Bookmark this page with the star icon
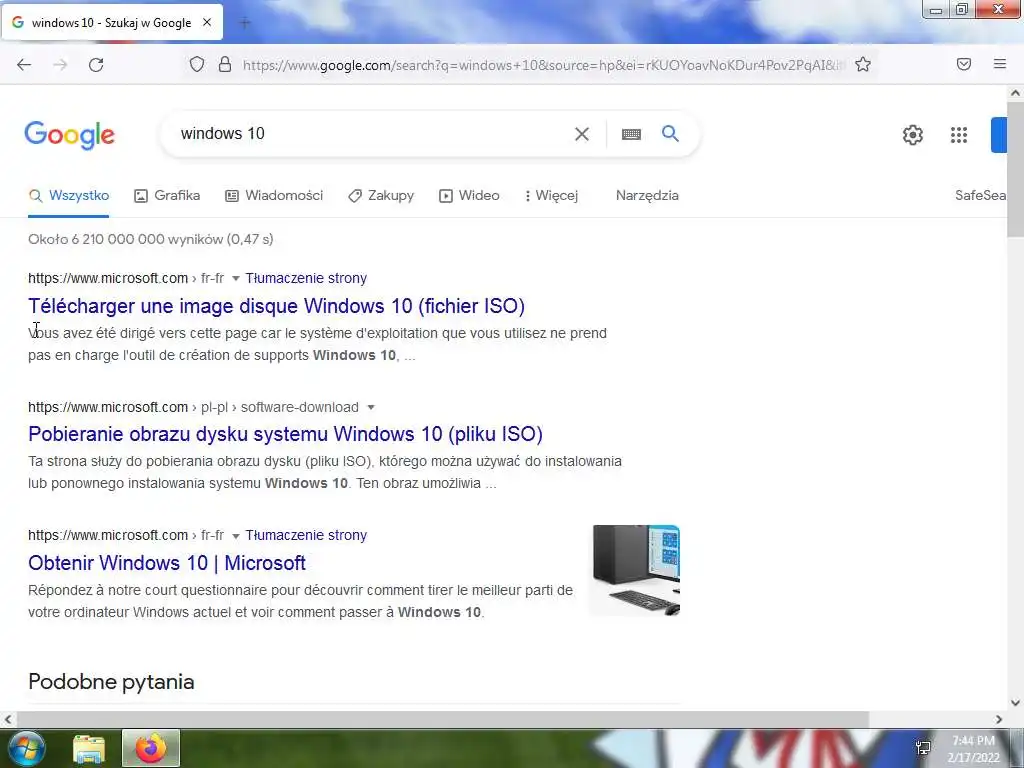 coord(863,64)
